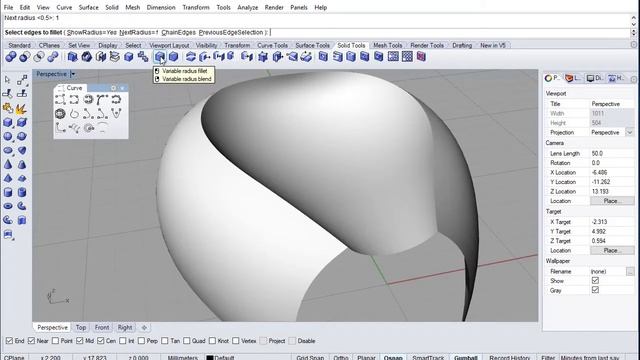Click the ChainEdges command option
Screen dimensions: 640x360
click(x=178, y=32)
